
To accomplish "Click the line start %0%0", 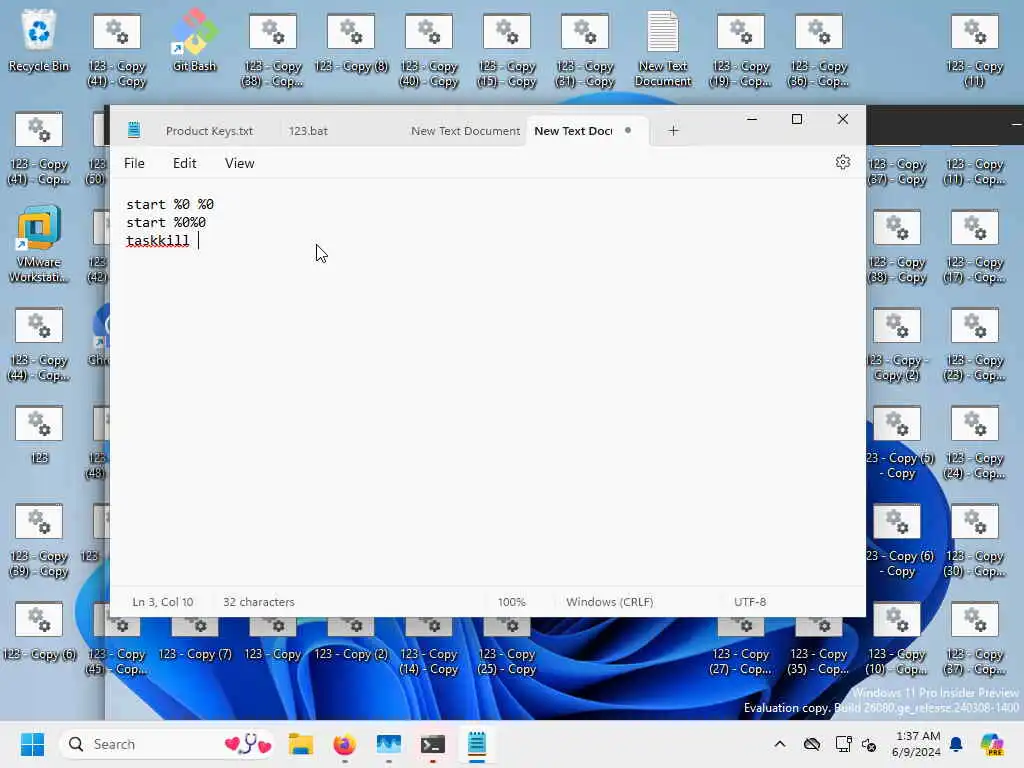I will 166,223.
